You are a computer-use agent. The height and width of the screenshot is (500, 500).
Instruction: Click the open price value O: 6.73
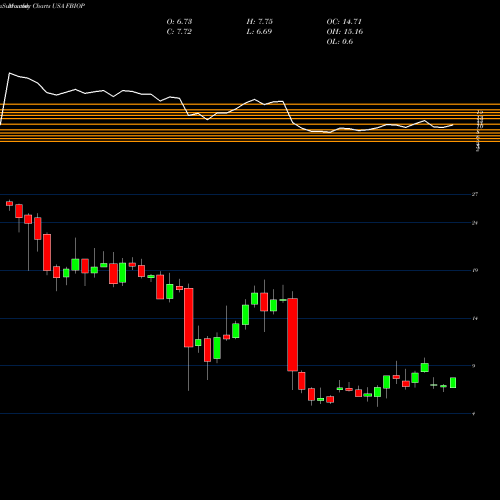[x=179, y=22]
